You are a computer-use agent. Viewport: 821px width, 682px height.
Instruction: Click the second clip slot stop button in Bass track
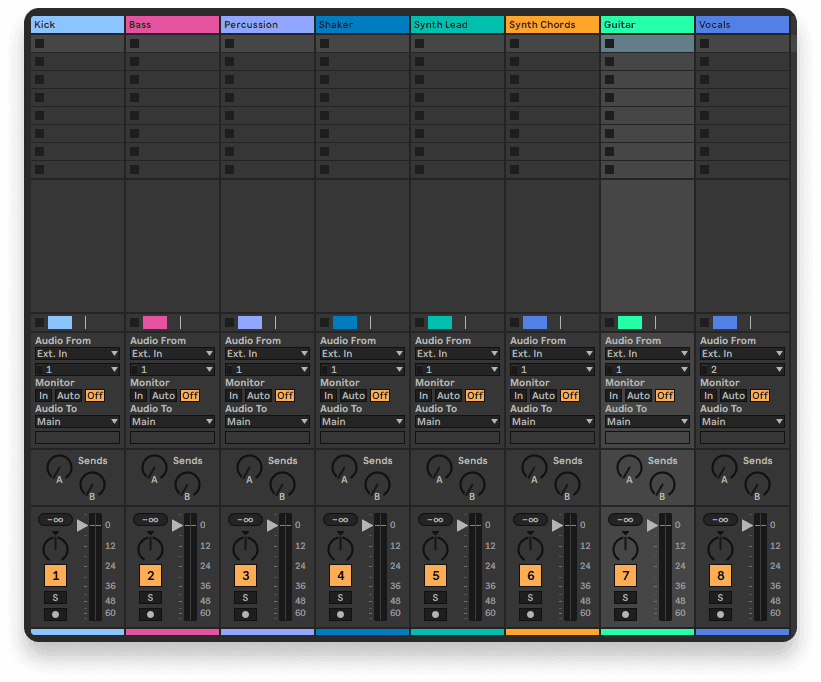tap(135, 62)
